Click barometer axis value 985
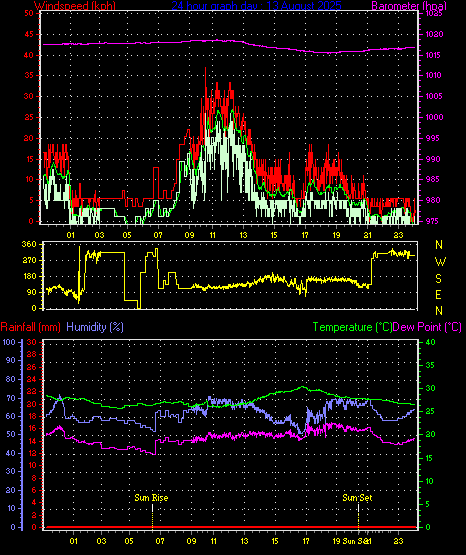 click(x=433, y=179)
